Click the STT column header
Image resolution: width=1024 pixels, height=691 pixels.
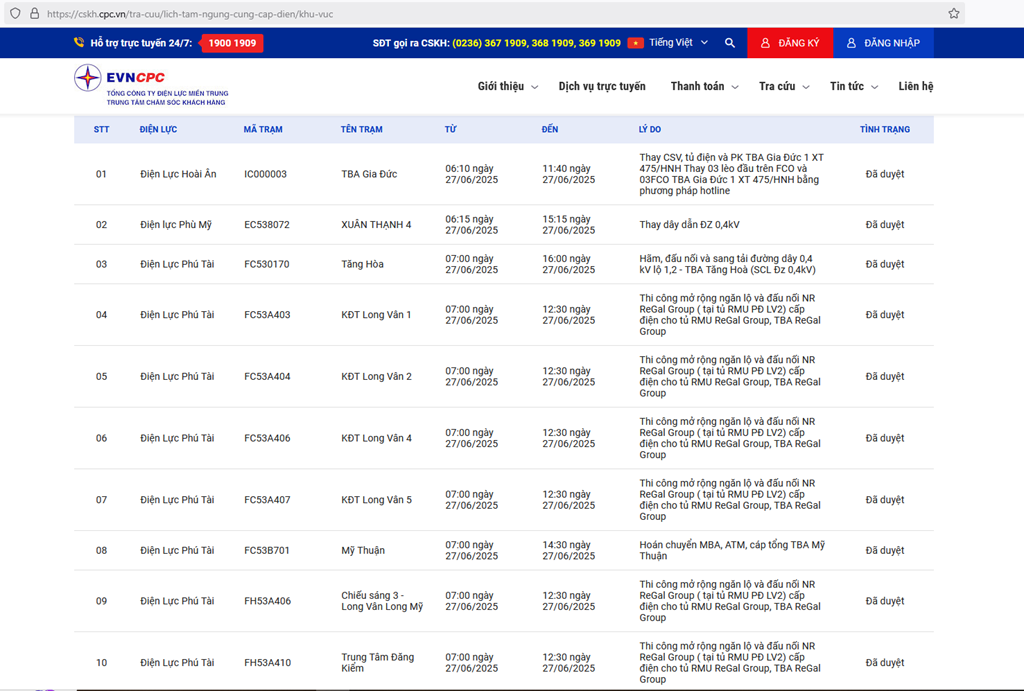[101, 129]
